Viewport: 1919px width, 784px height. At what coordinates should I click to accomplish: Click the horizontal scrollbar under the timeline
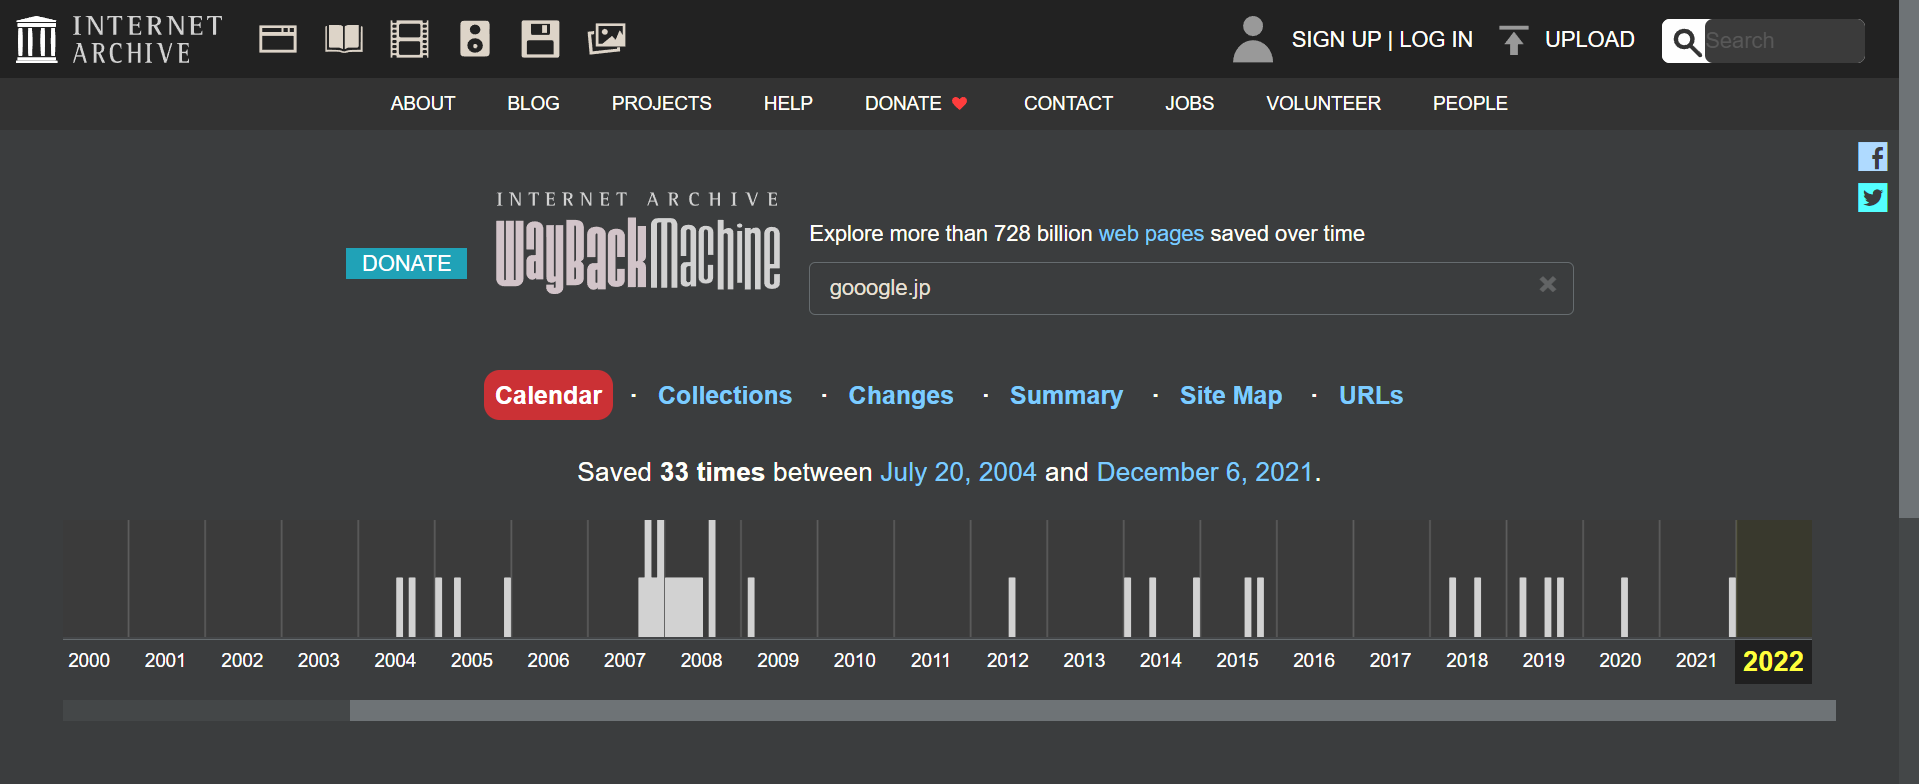1090,711
